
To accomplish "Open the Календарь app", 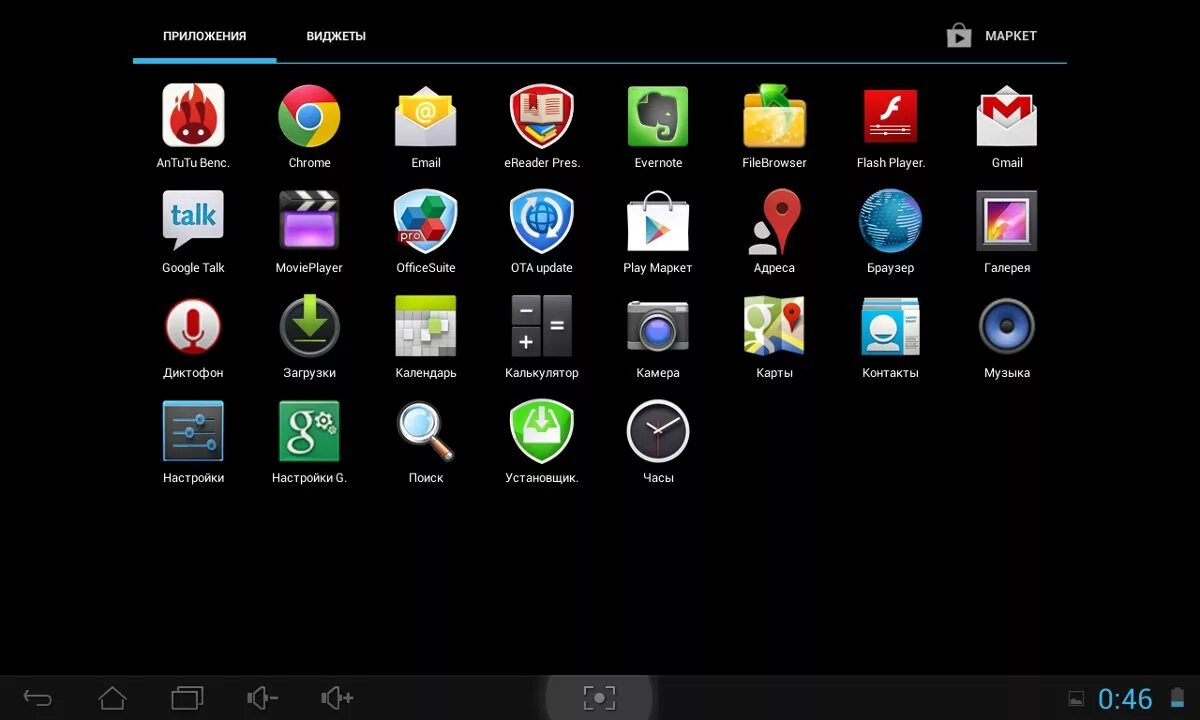I will click(426, 326).
